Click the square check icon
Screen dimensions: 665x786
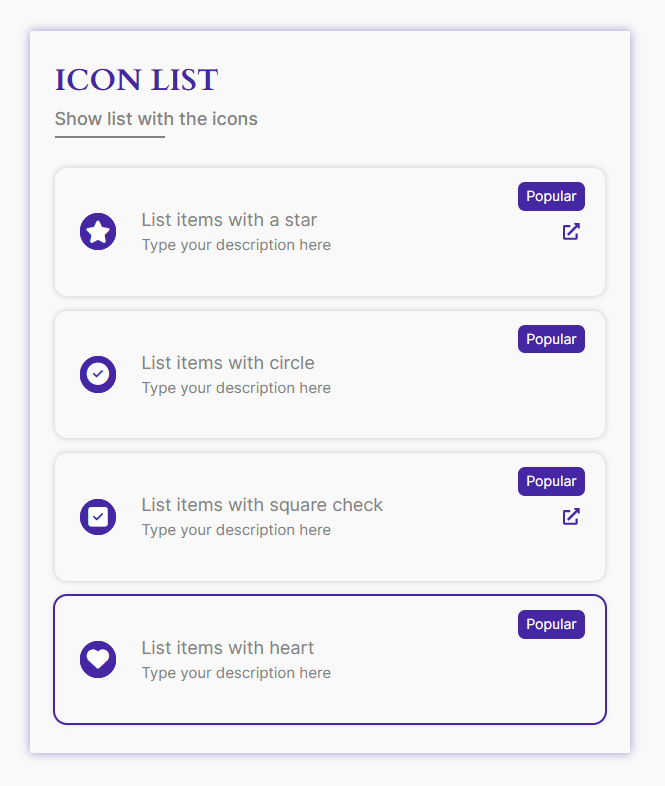click(98, 517)
